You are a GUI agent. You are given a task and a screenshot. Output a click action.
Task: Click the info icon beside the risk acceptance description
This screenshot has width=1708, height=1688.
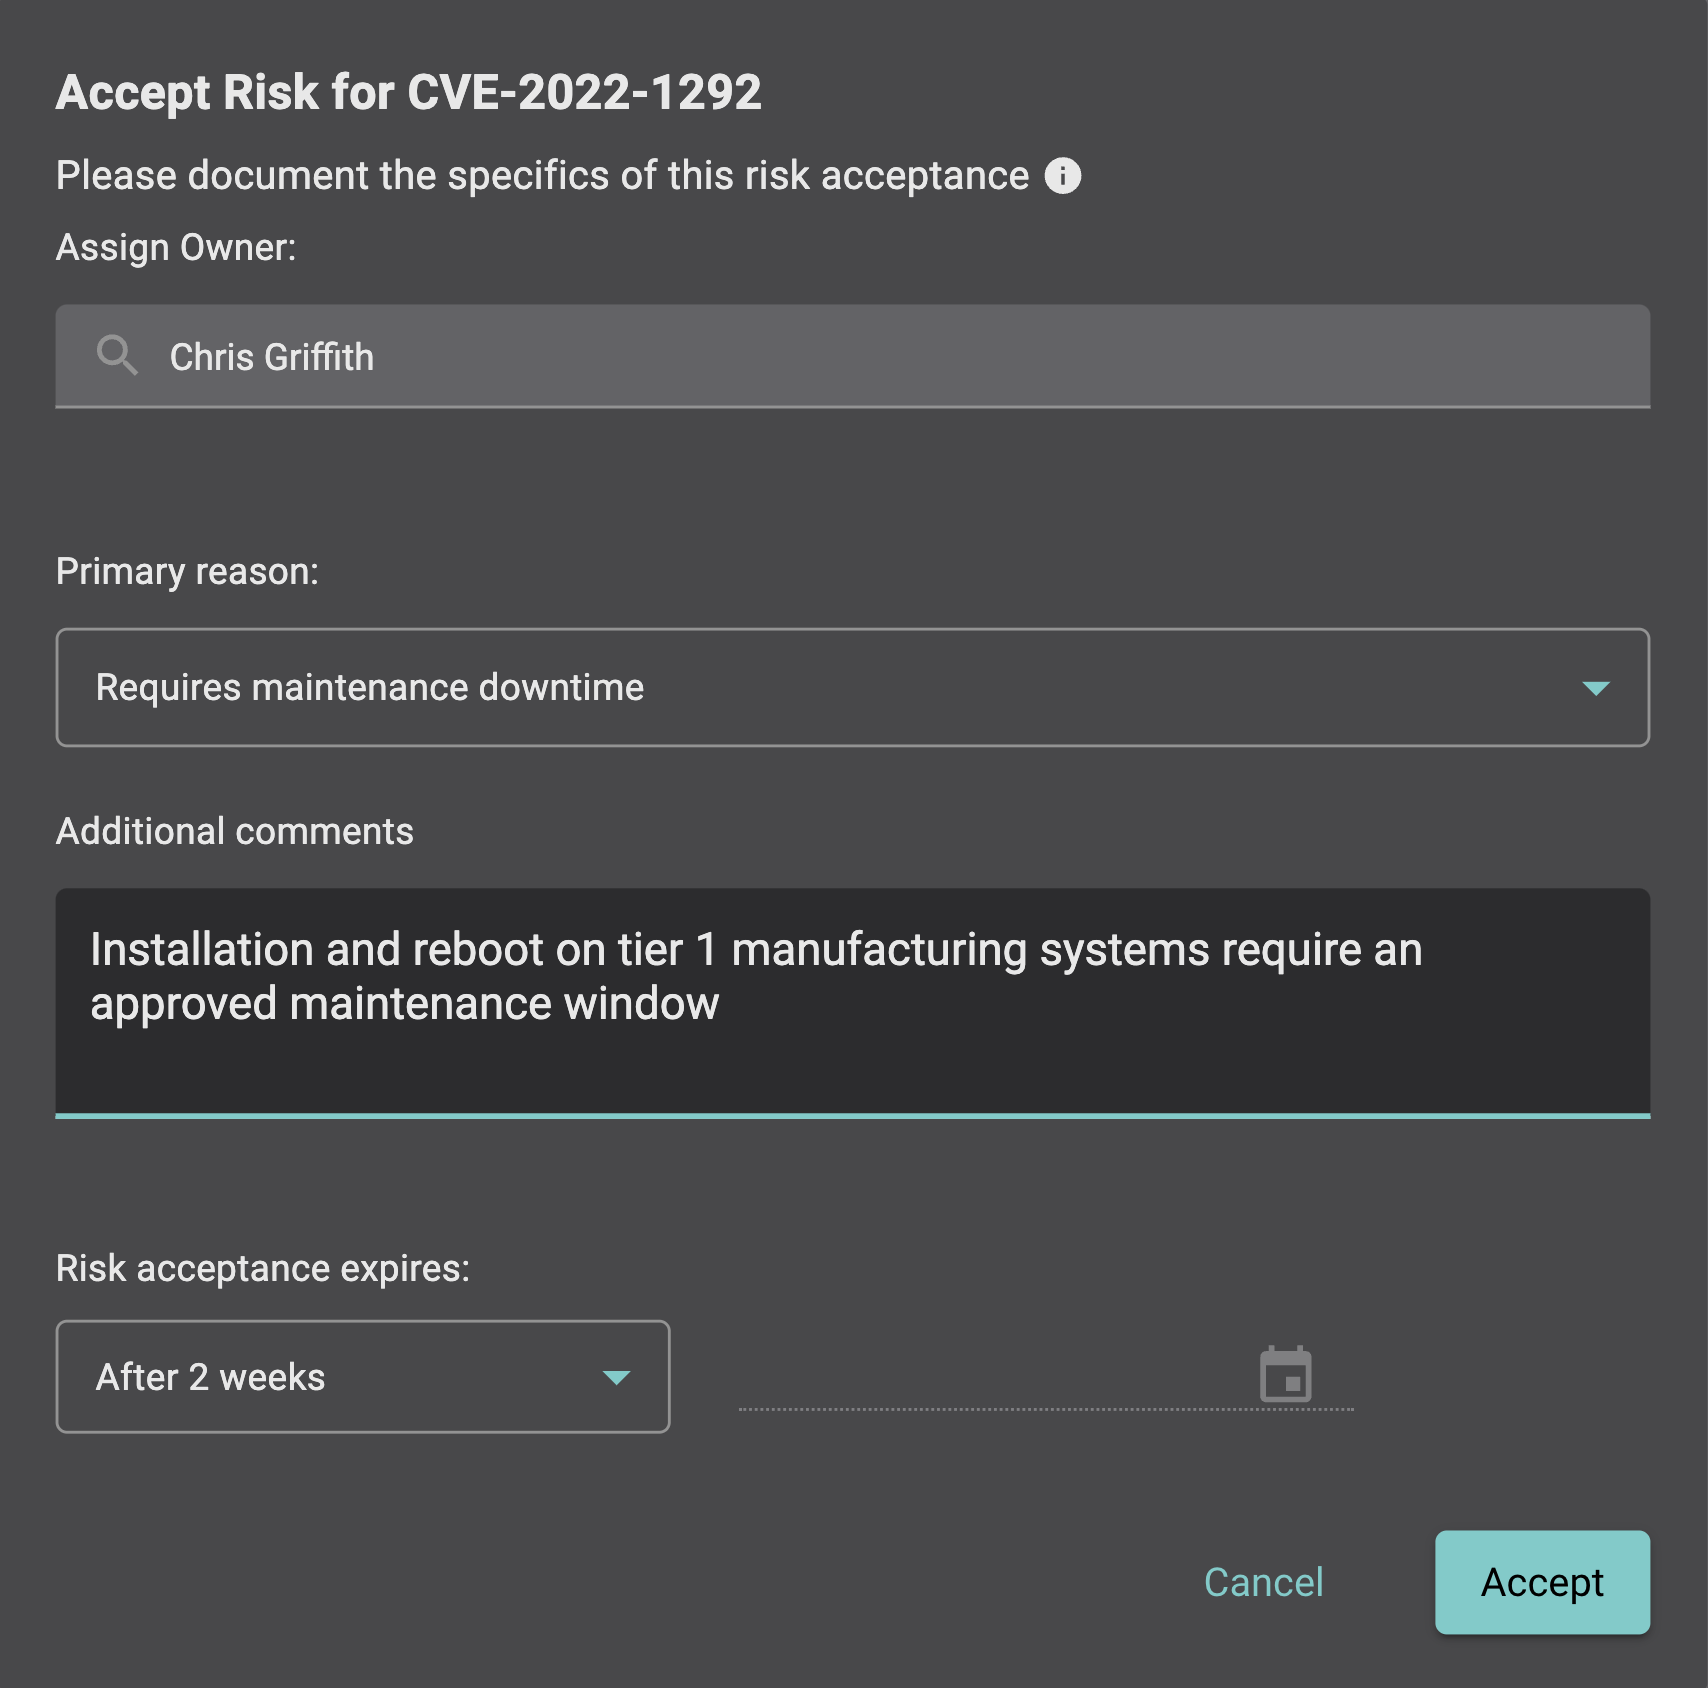(1062, 176)
